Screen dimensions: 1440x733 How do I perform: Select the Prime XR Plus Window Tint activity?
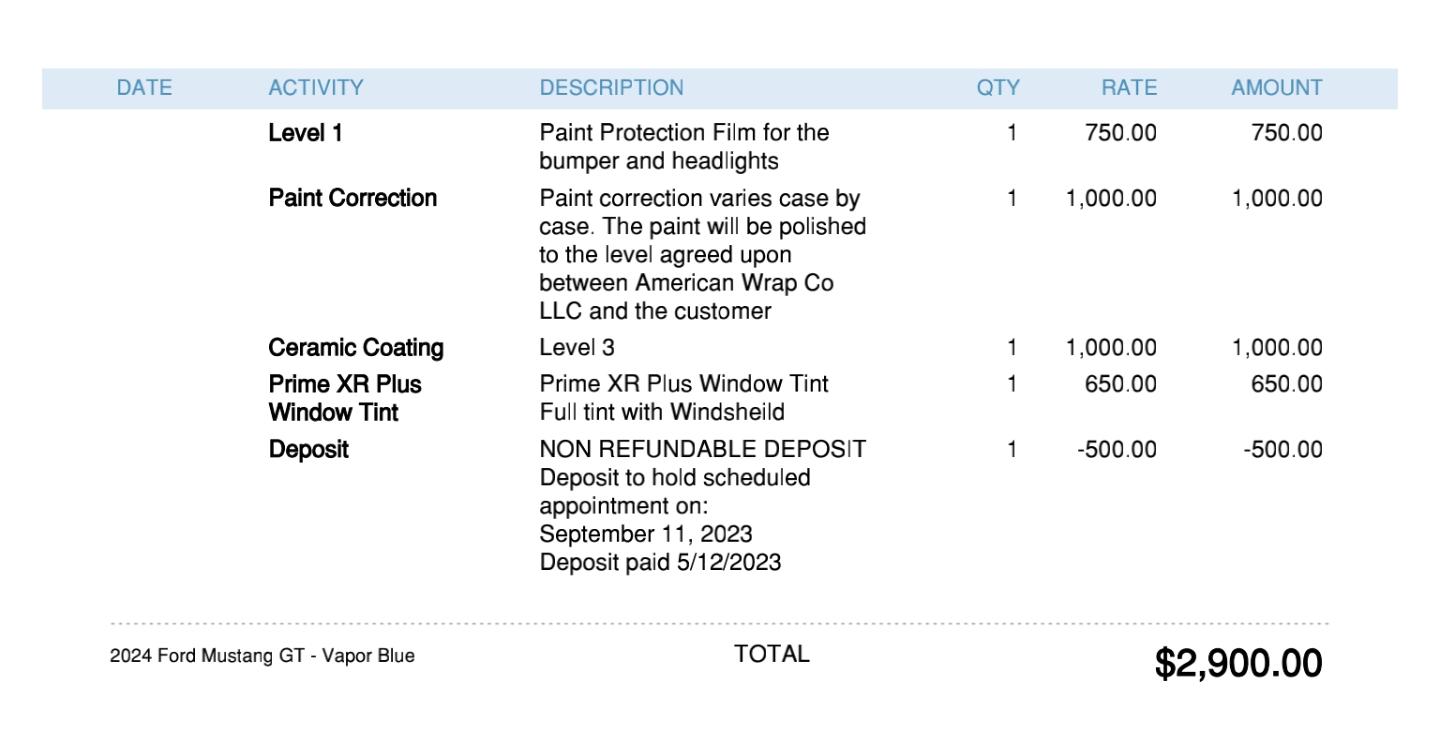pyautogui.click(x=345, y=398)
